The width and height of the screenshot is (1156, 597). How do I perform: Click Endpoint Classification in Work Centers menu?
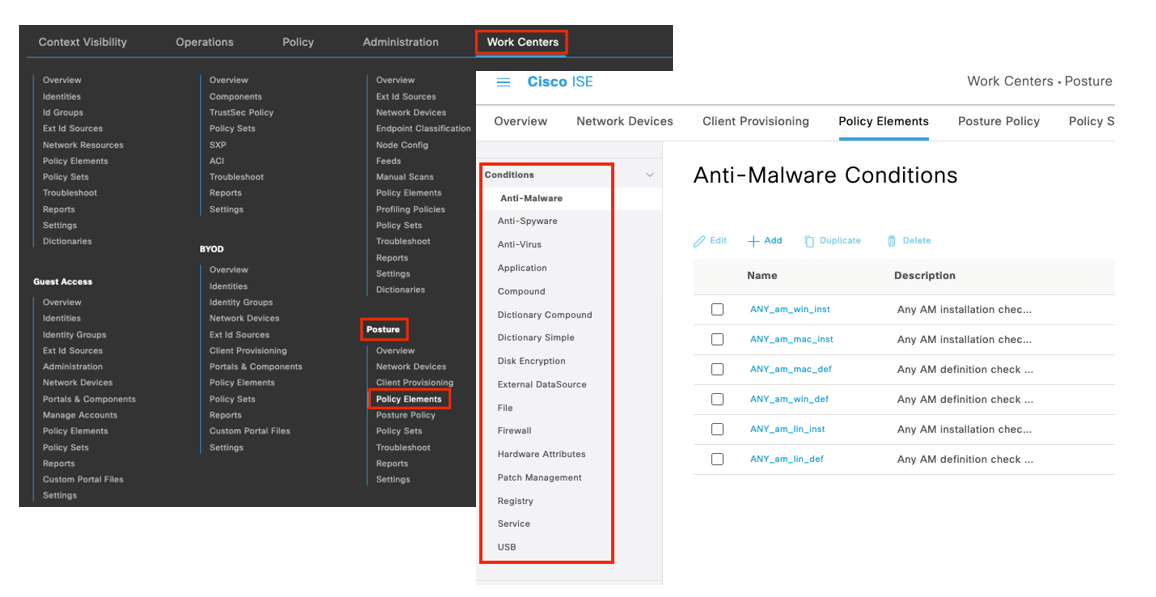423,129
